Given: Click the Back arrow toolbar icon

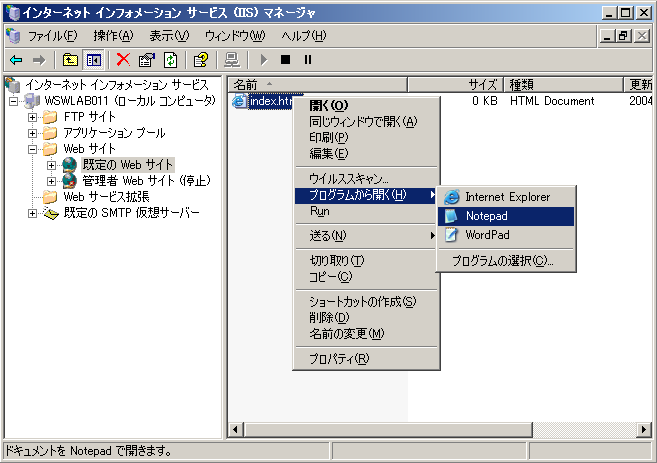Looking at the screenshot, I should tap(16, 60).
